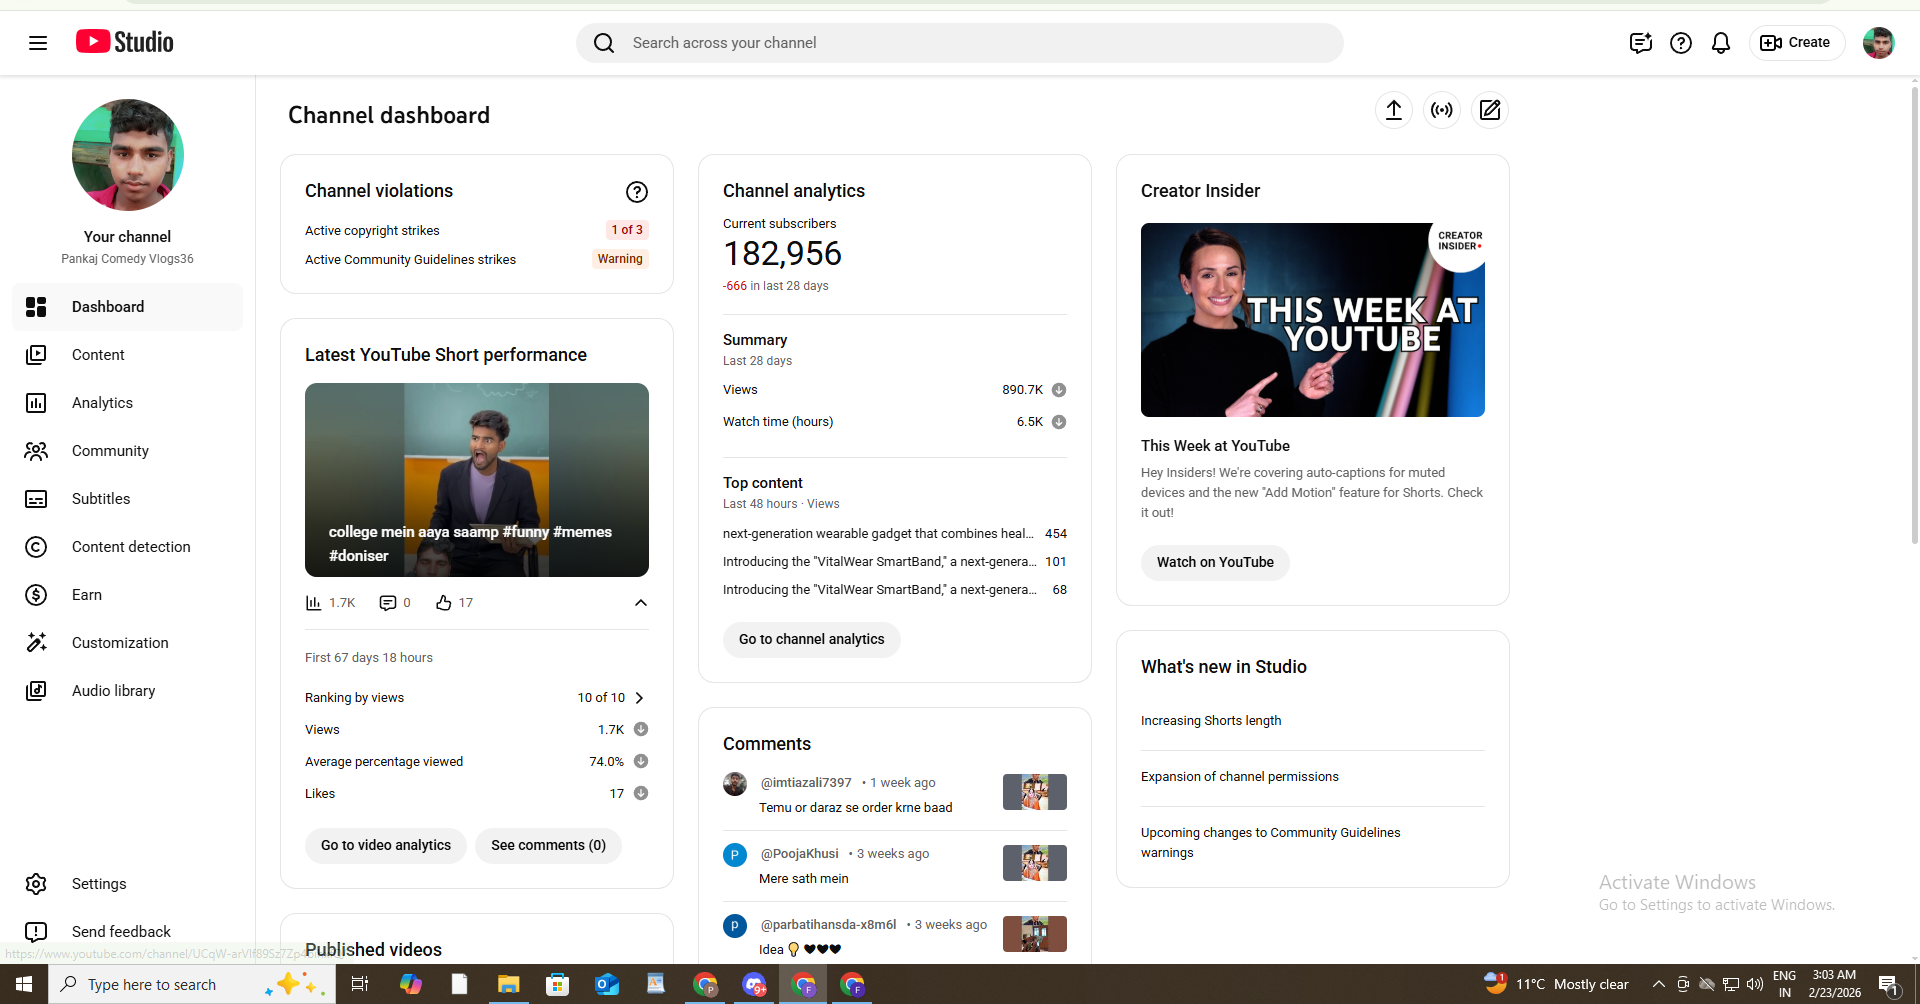The width and height of the screenshot is (1920, 1004).
Task: Open the Content detection section
Action: pos(131,546)
